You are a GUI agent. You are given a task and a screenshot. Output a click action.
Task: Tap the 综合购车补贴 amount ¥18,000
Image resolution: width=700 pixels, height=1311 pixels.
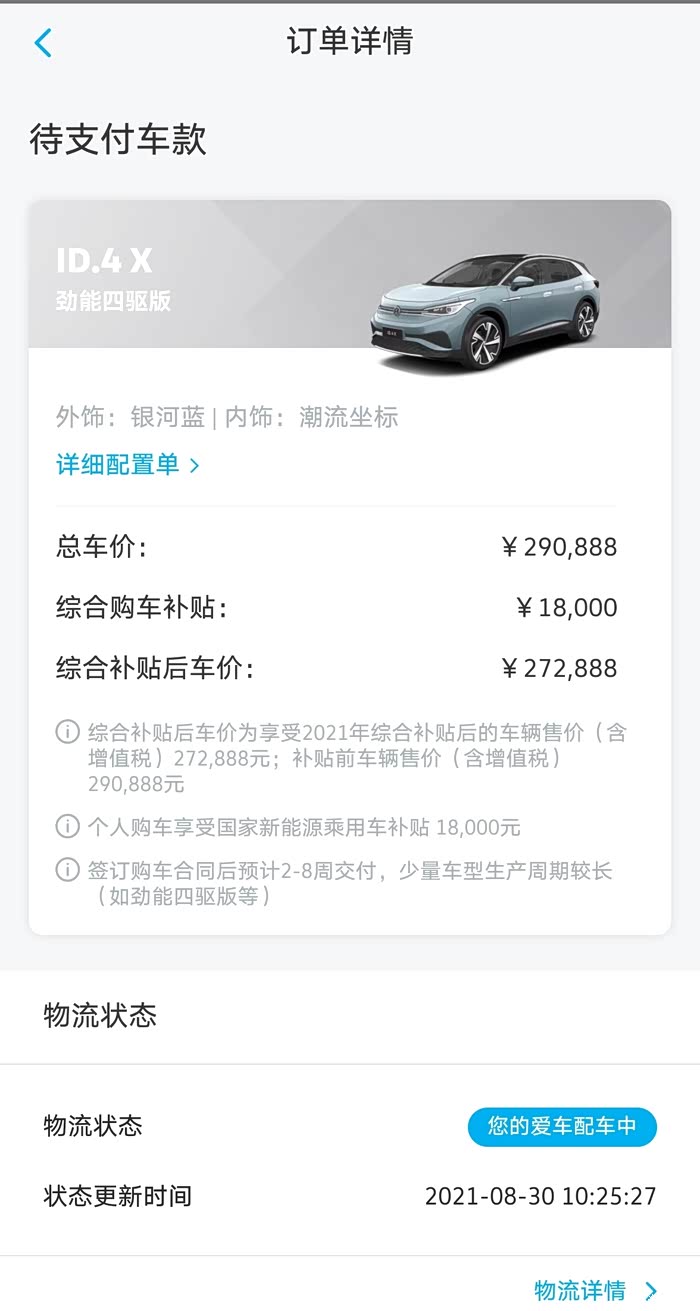click(567, 608)
